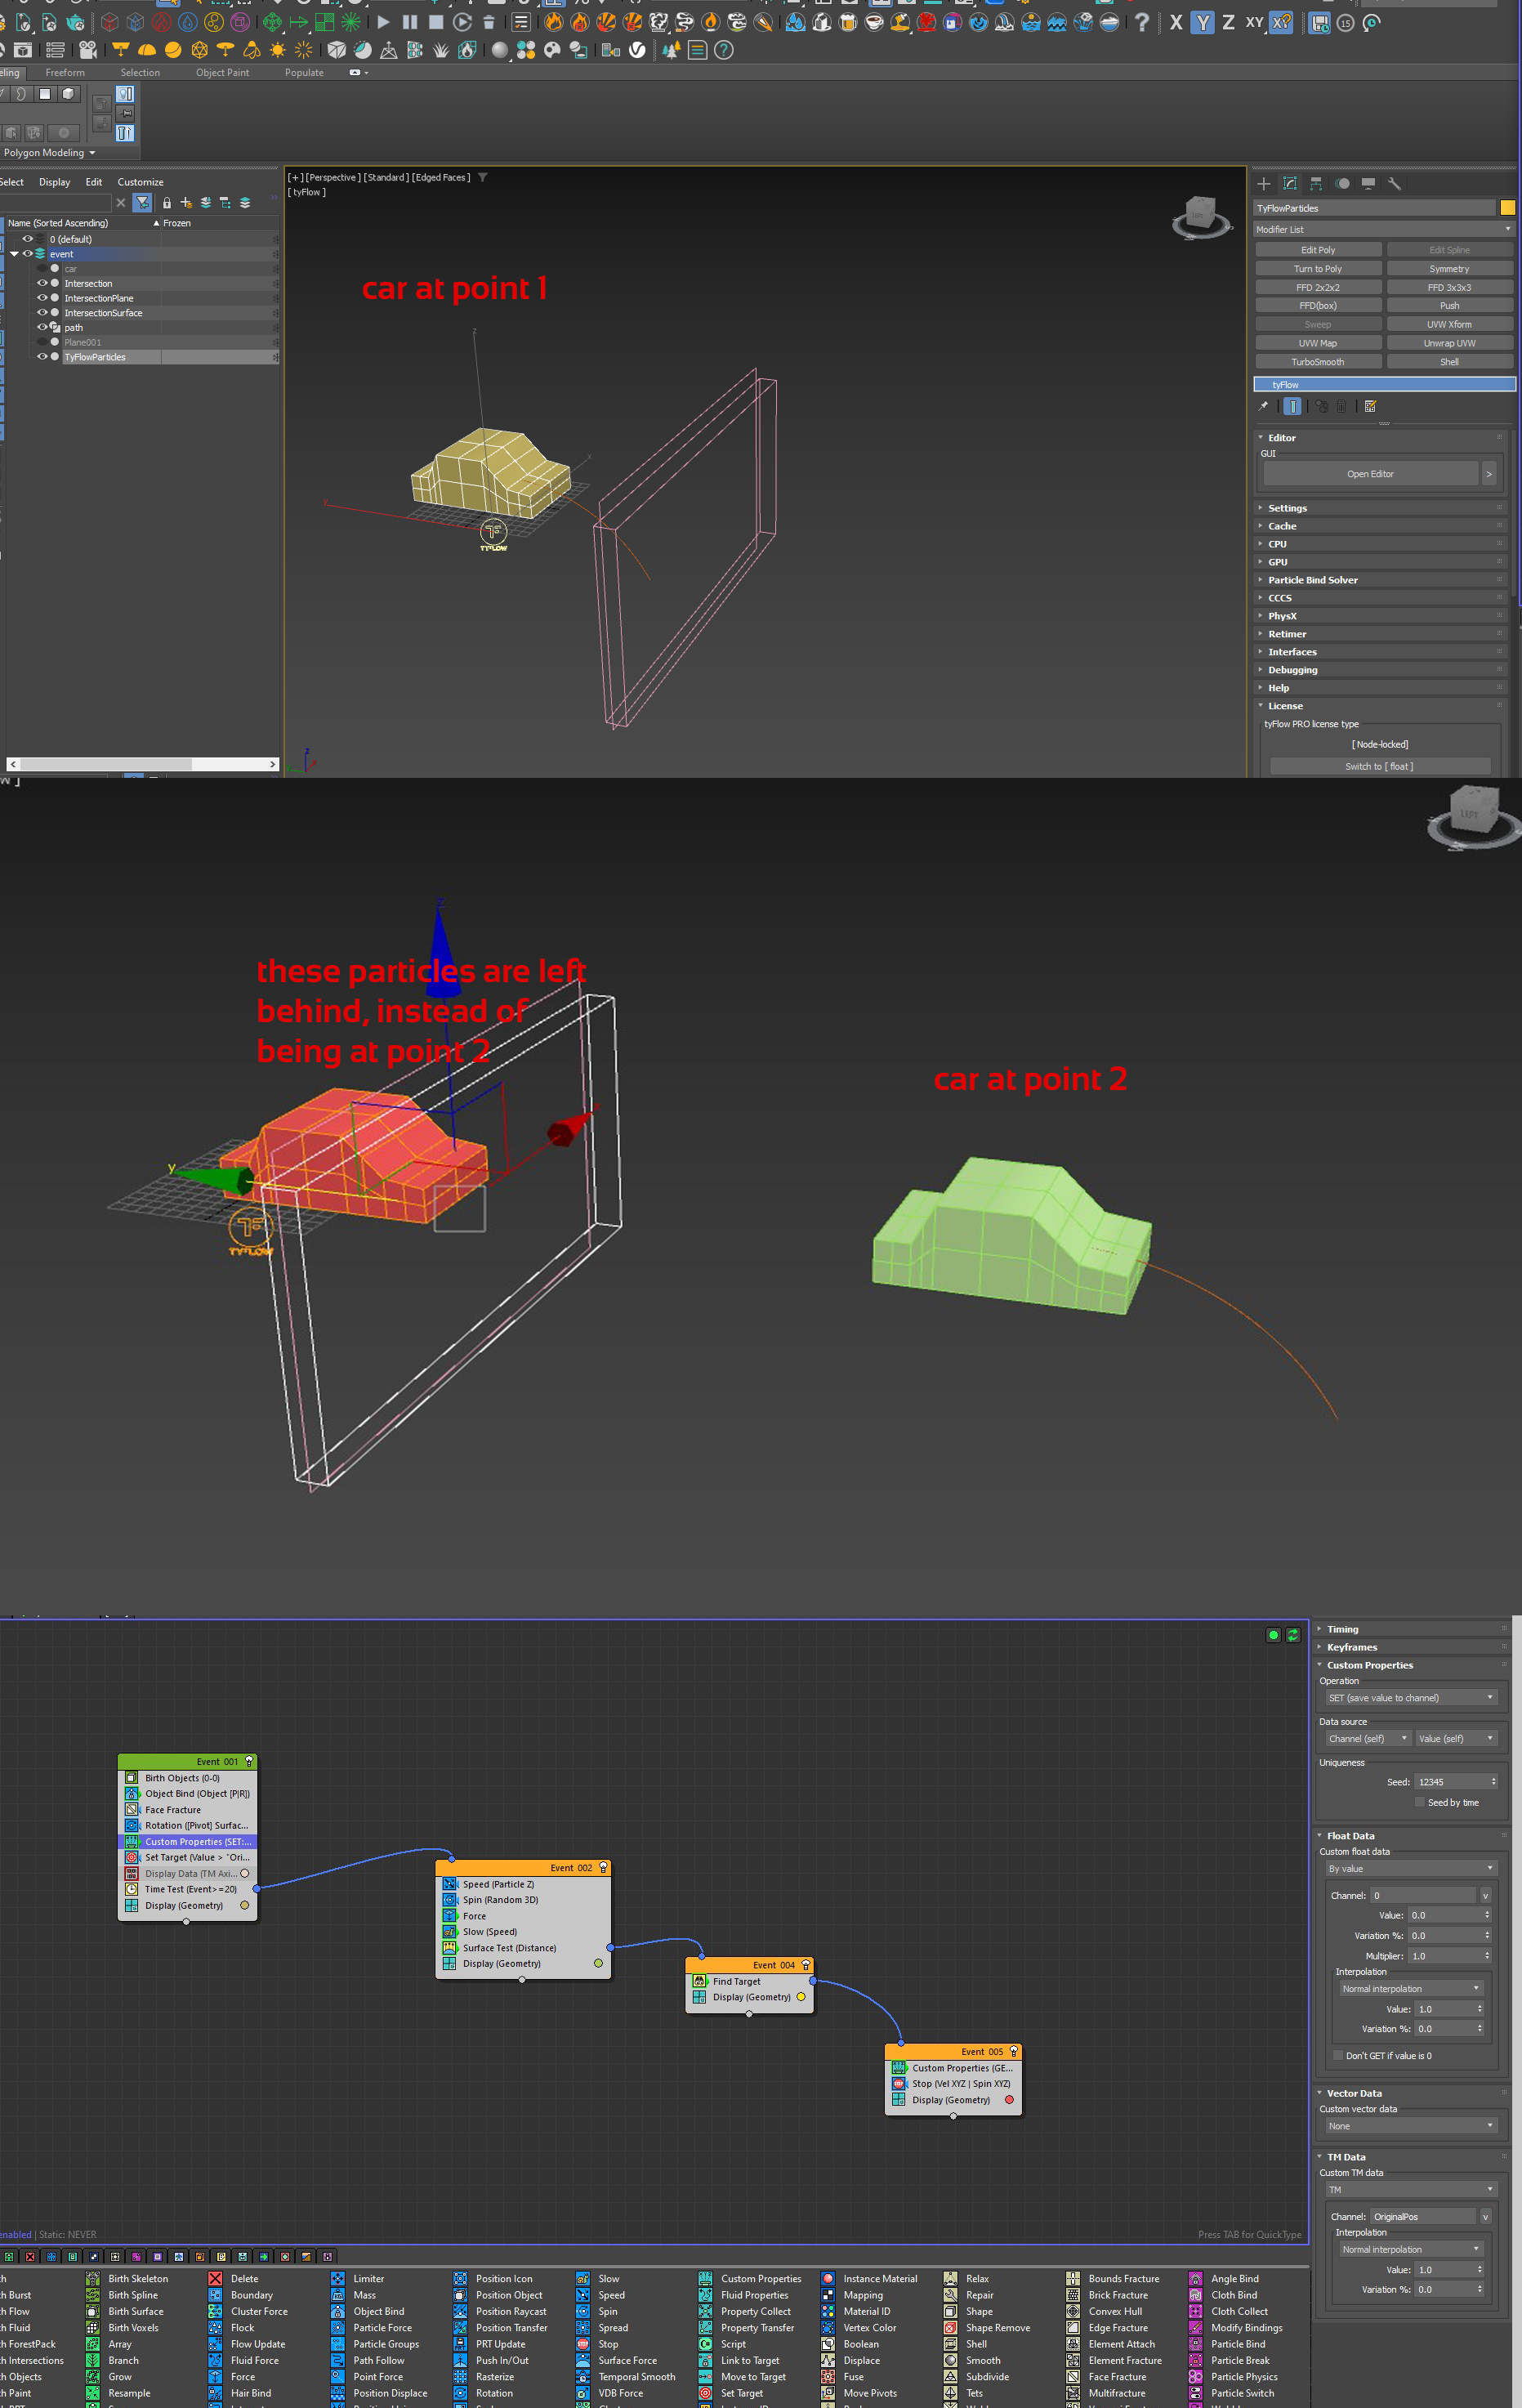Screen dimensions: 1522x2408
Task: Hide the IntersectionPlane object via eye icon
Action: point(42,298)
